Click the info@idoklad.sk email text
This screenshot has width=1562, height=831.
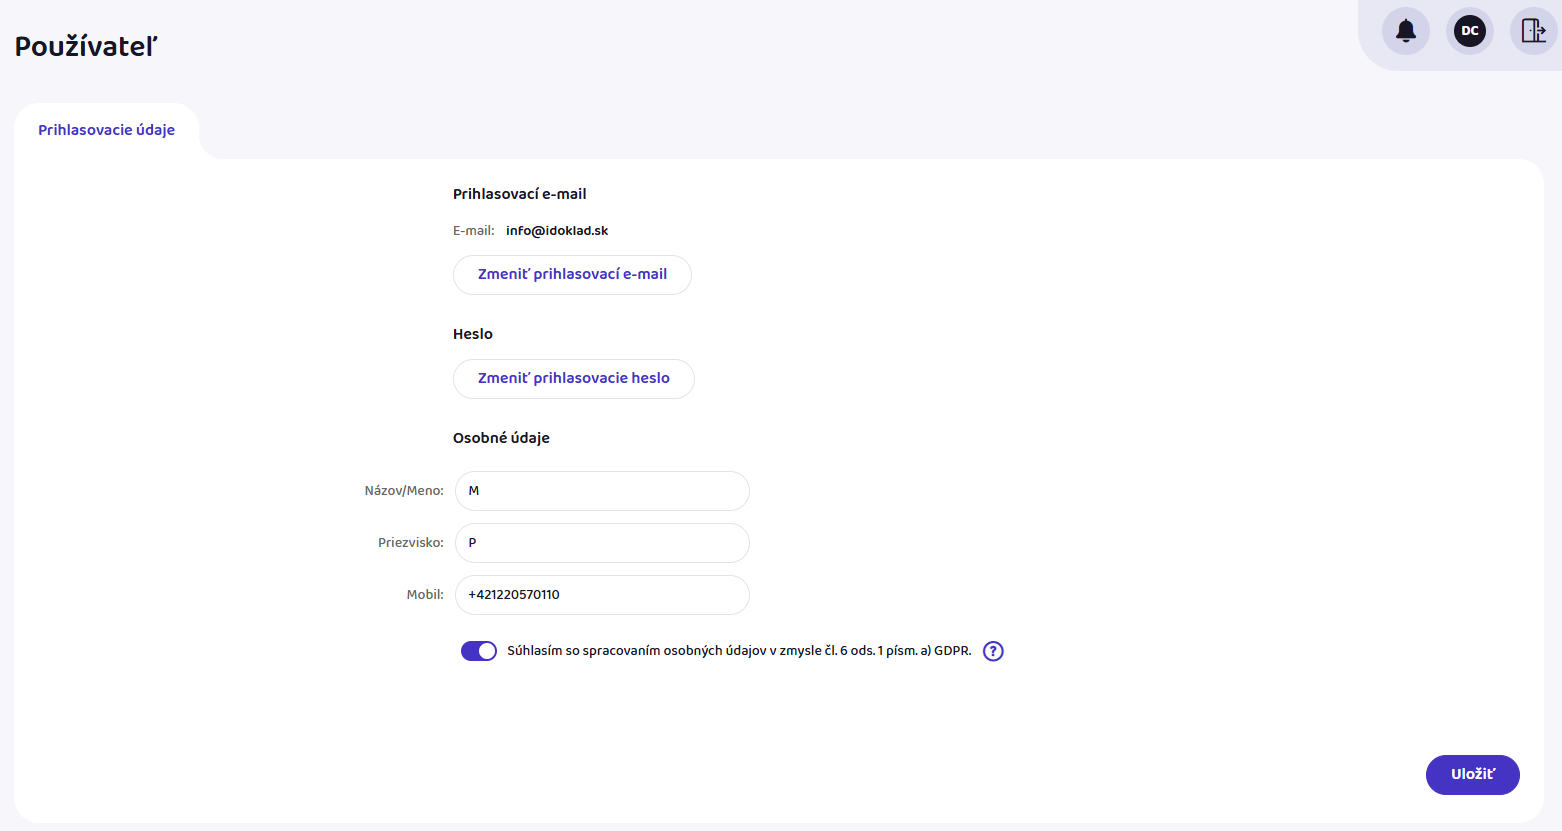pyautogui.click(x=557, y=231)
